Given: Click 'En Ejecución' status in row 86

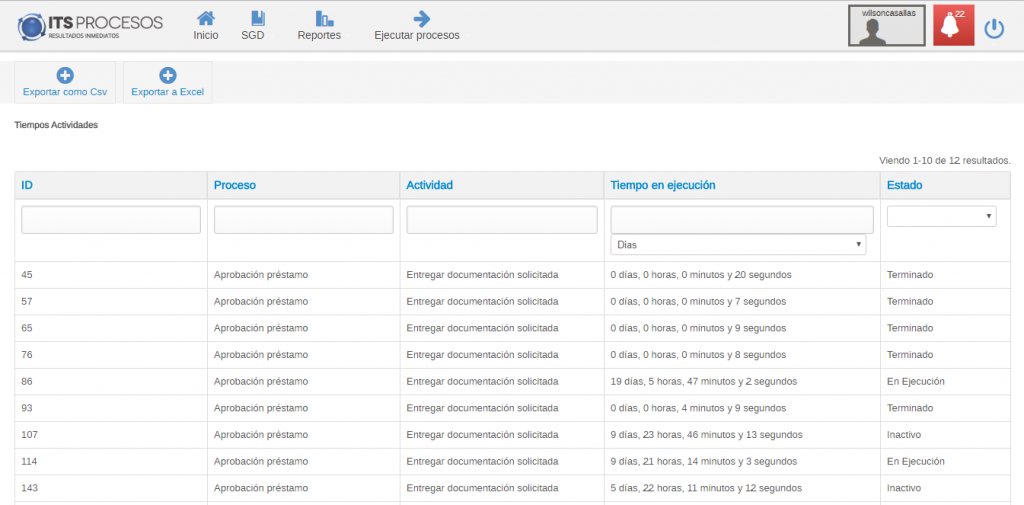Looking at the screenshot, I should [x=916, y=381].
